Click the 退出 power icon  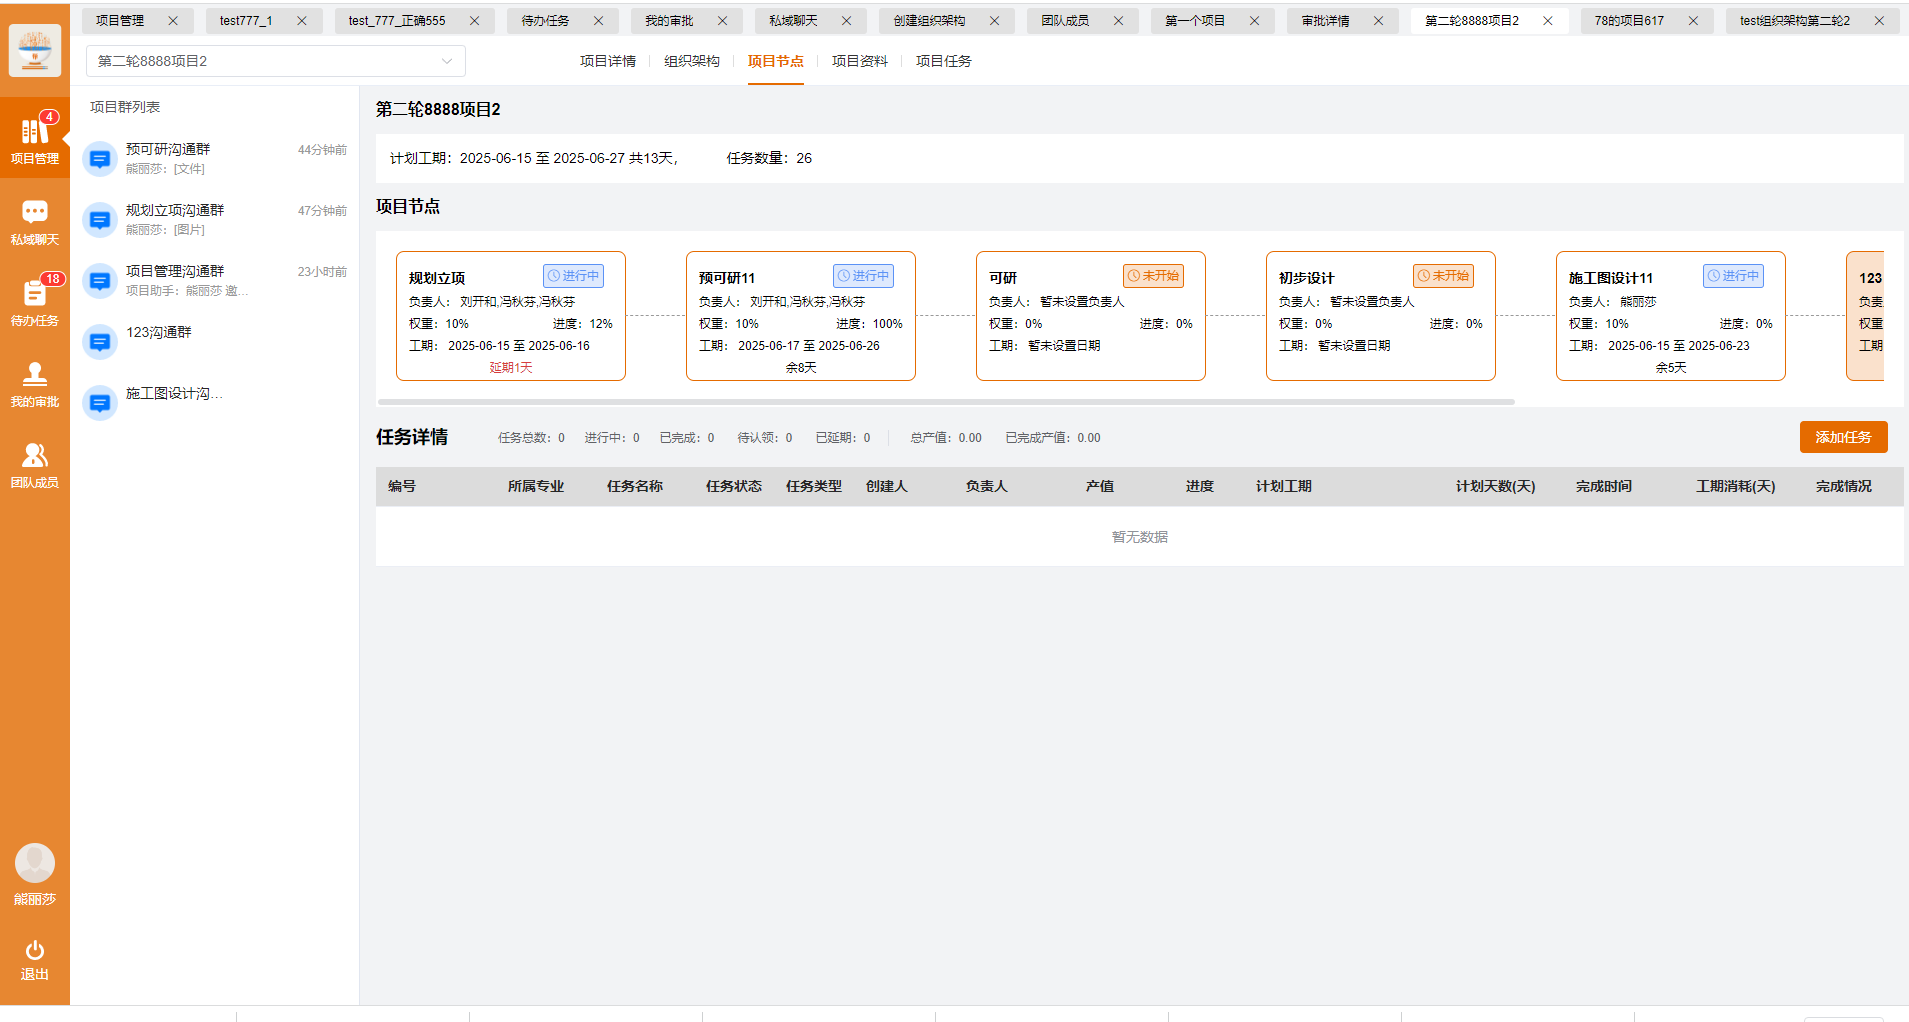point(34,958)
